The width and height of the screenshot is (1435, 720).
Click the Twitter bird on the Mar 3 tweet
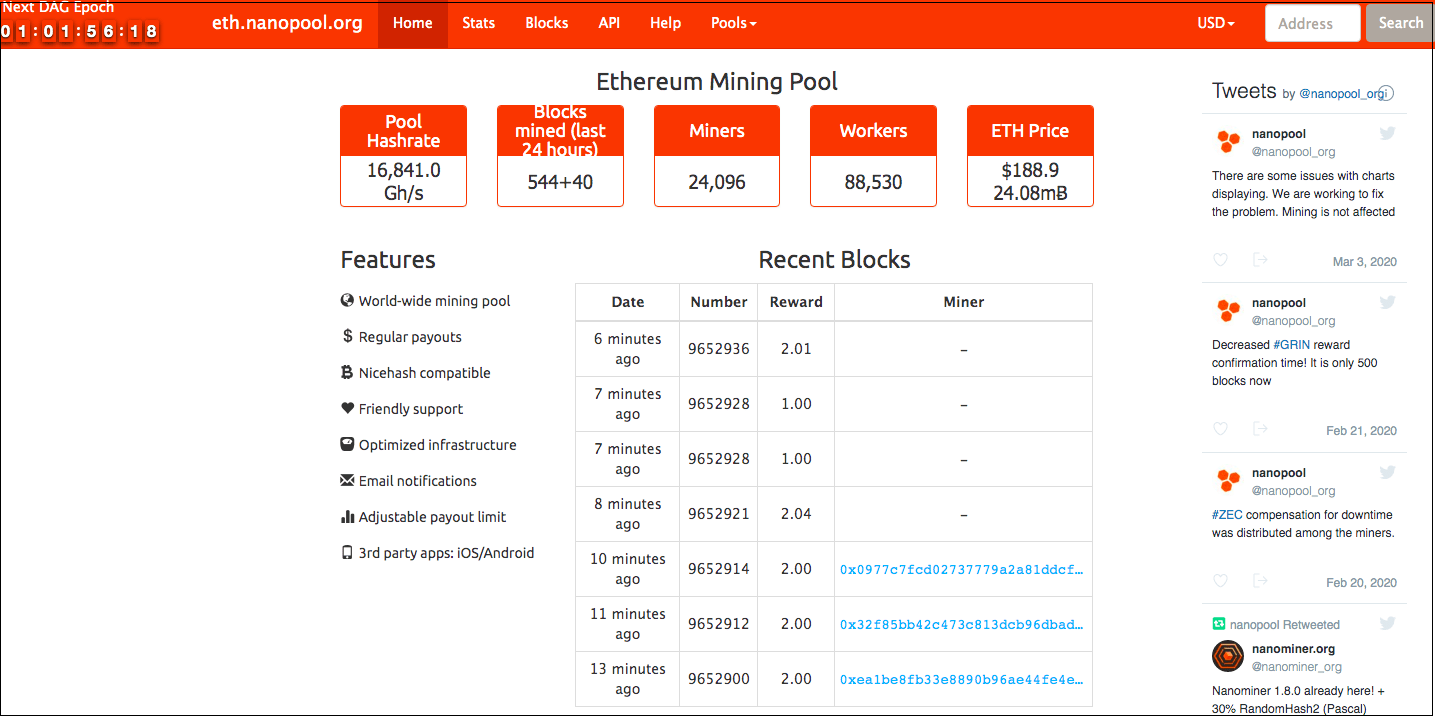(x=1387, y=133)
